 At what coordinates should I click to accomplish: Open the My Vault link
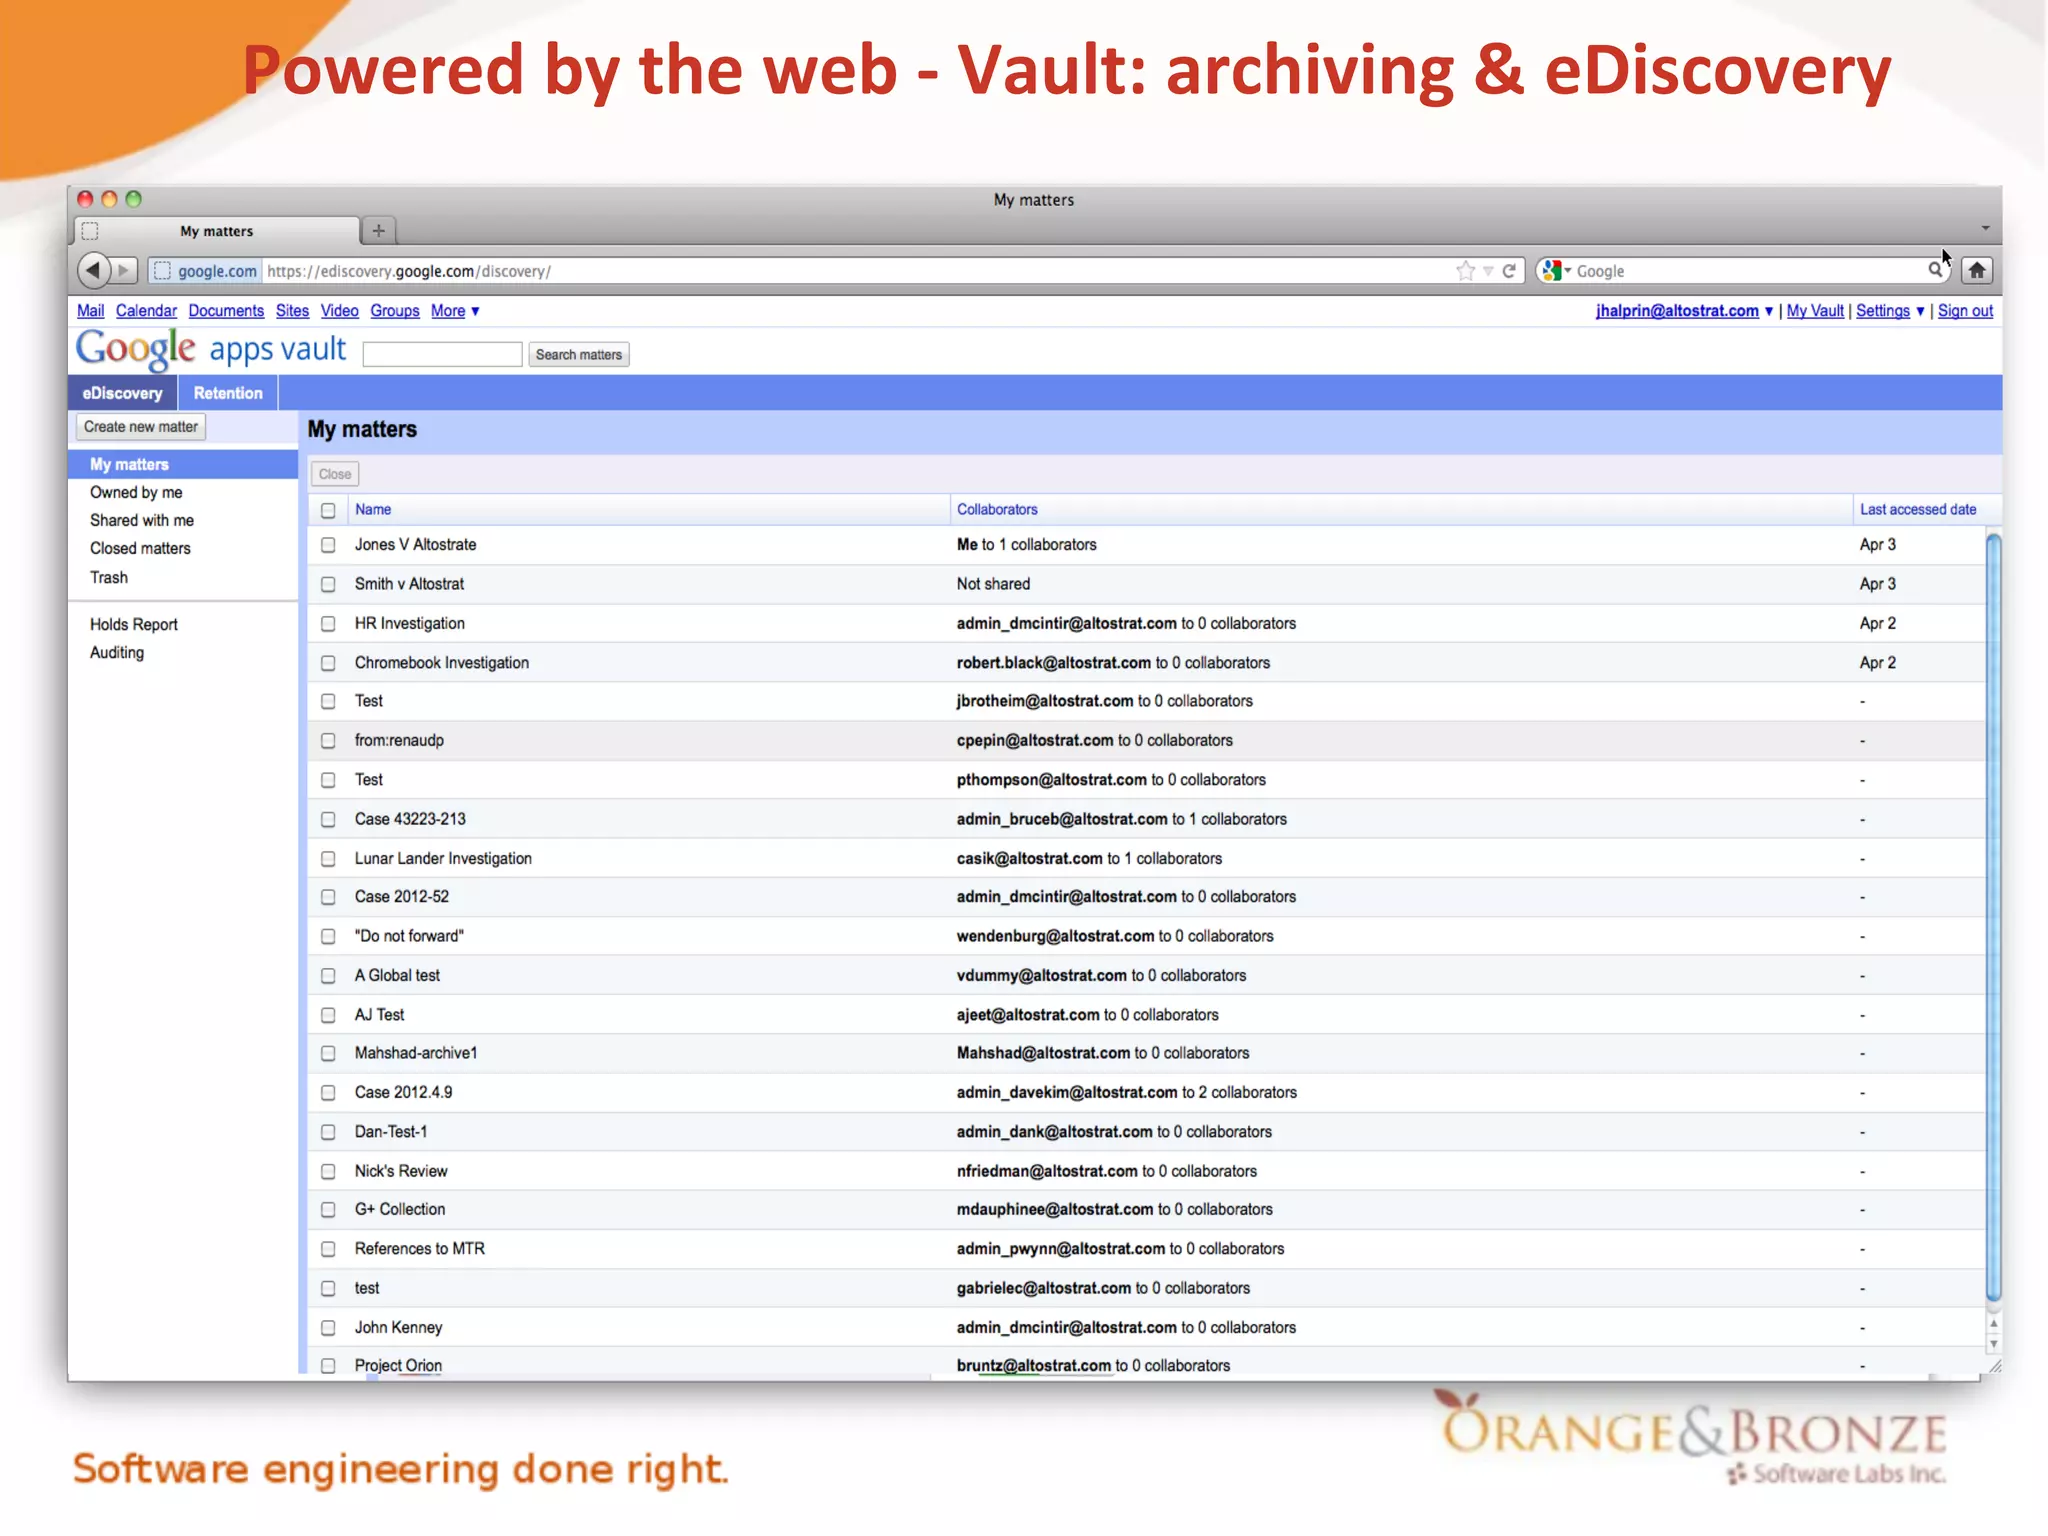point(1815,311)
